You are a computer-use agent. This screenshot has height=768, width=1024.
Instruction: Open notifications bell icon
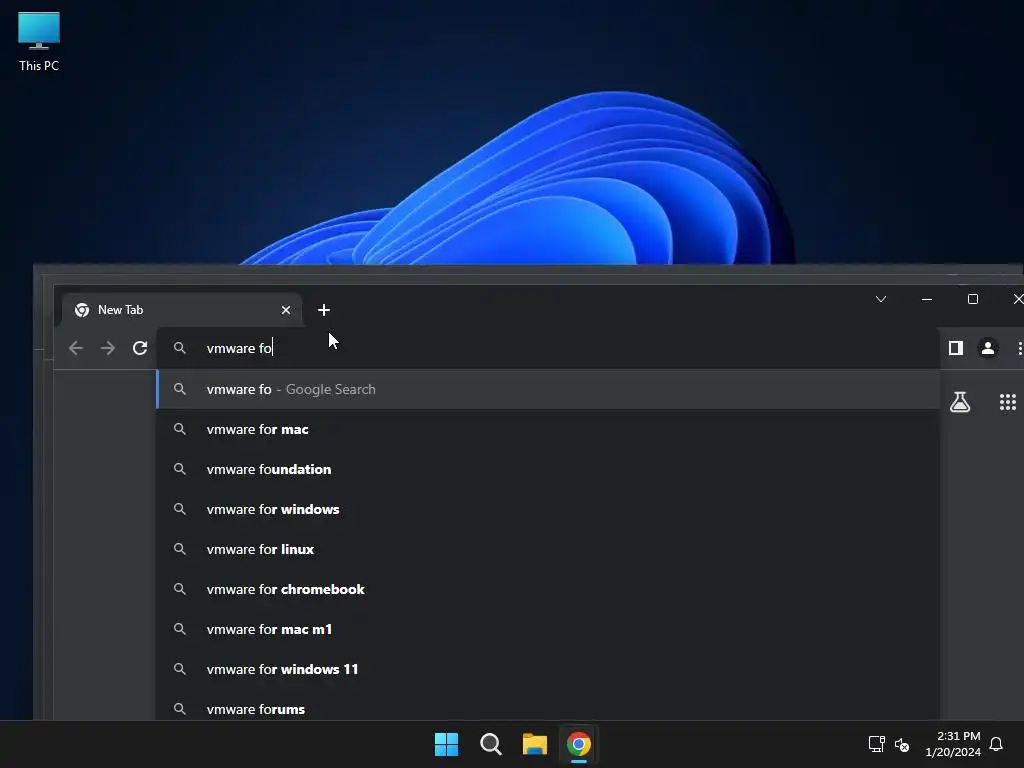point(996,744)
